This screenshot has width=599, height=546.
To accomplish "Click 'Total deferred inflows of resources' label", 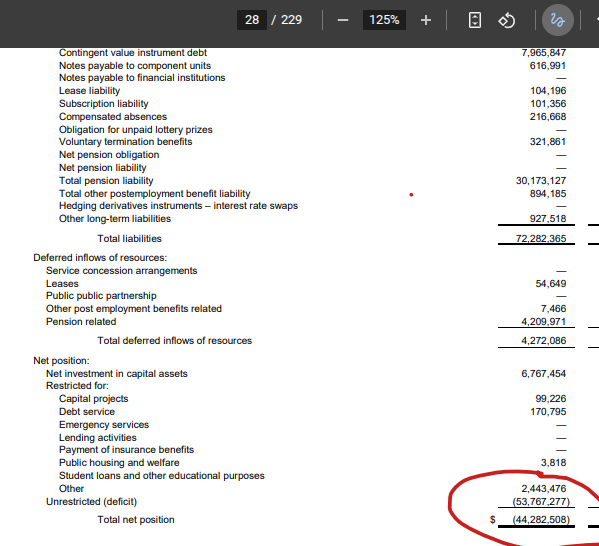I will (175, 341).
